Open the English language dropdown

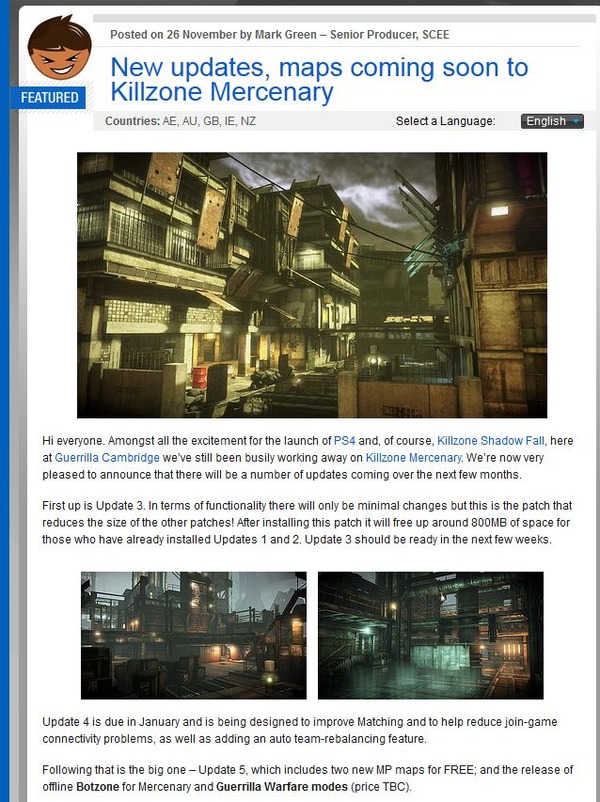pos(552,121)
